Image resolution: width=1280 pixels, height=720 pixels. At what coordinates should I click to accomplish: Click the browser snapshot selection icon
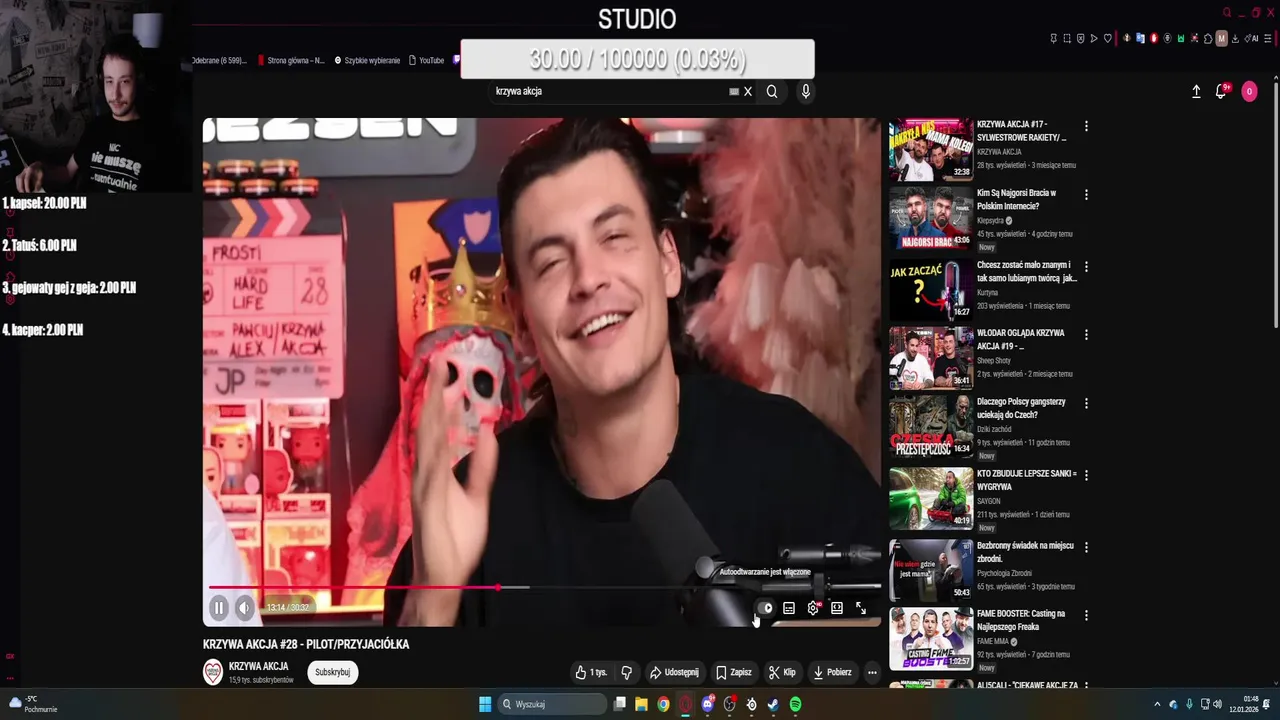point(1067,39)
